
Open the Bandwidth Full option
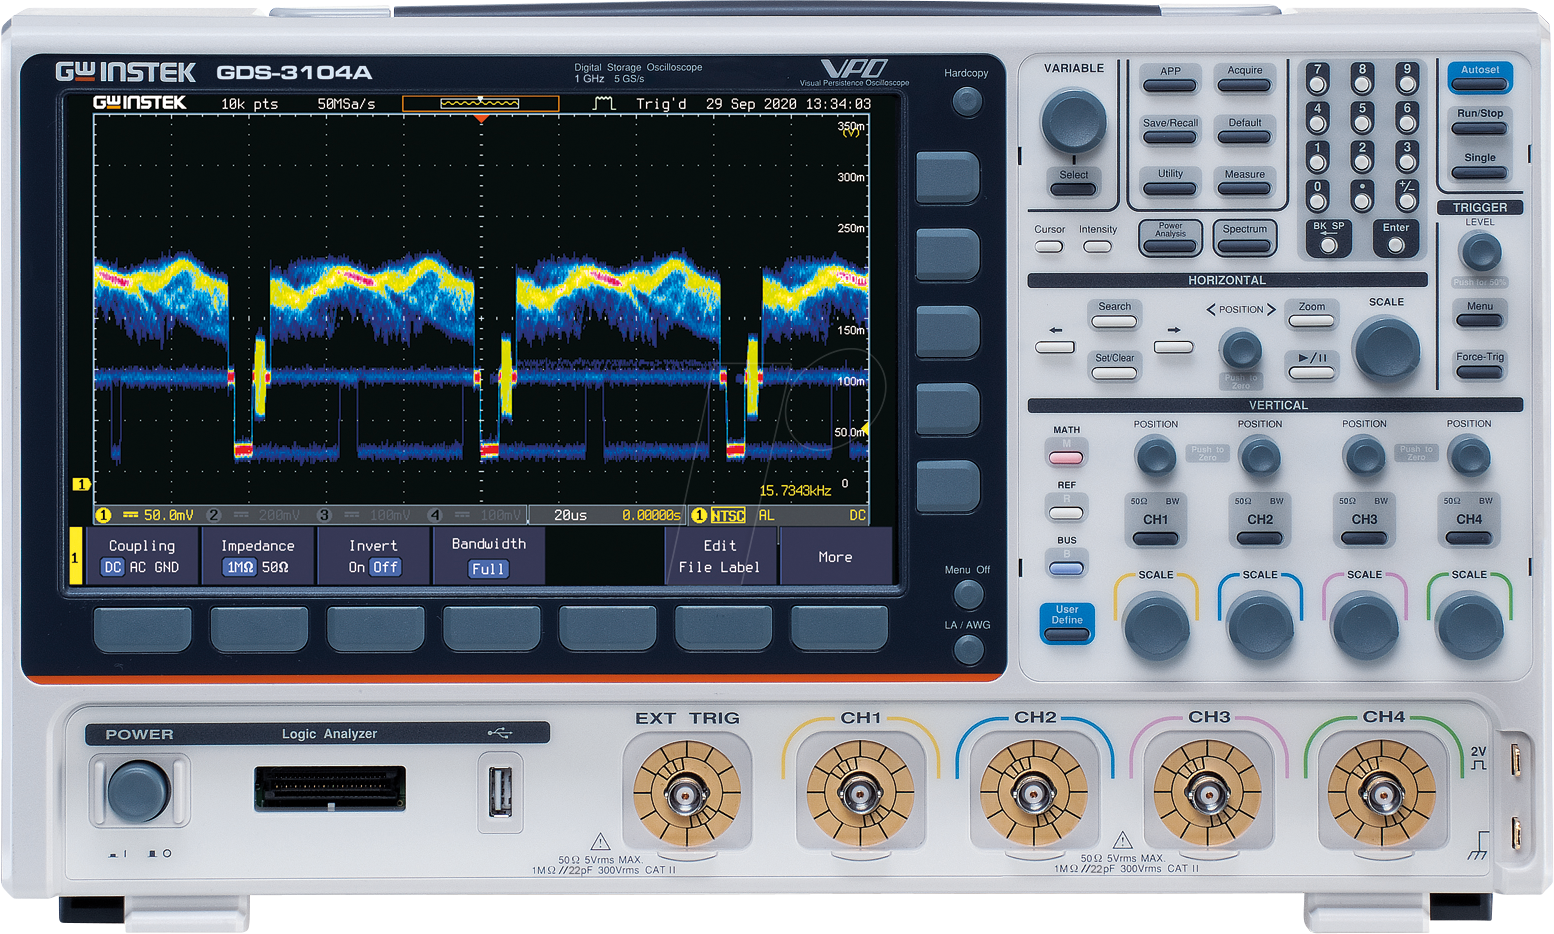coord(488,556)
